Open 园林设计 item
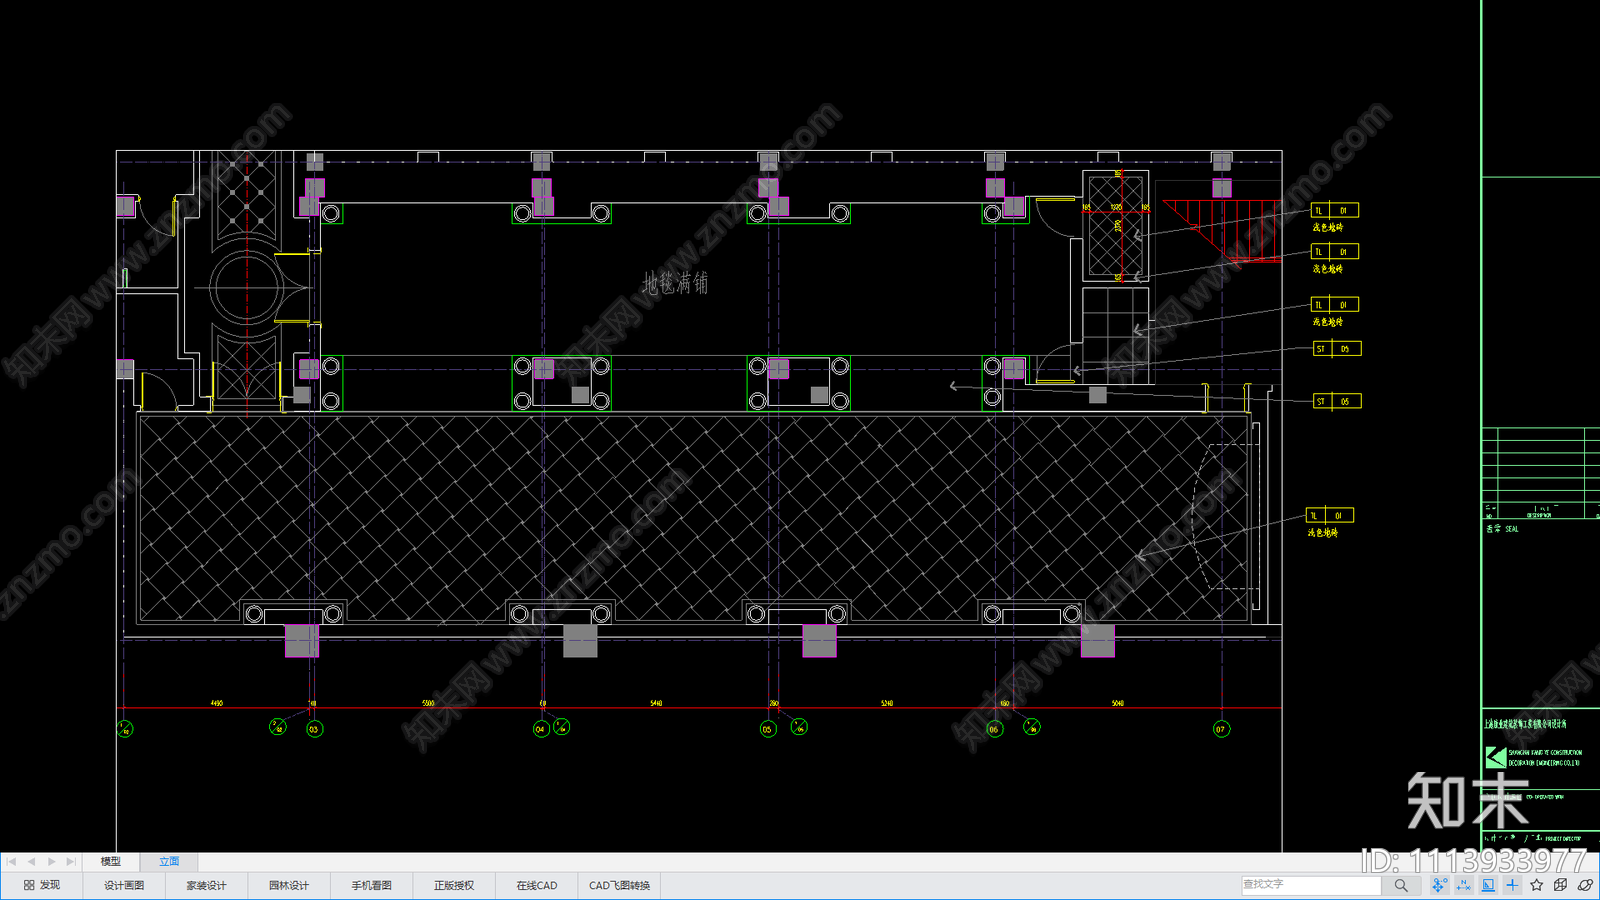The height and width of the screenshot is (900, 1600). [x=289, y=885]
